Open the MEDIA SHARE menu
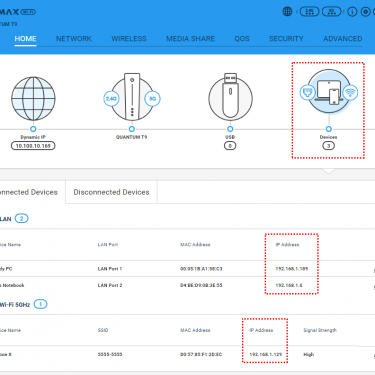The image size is (375, 375). point(191,39)
